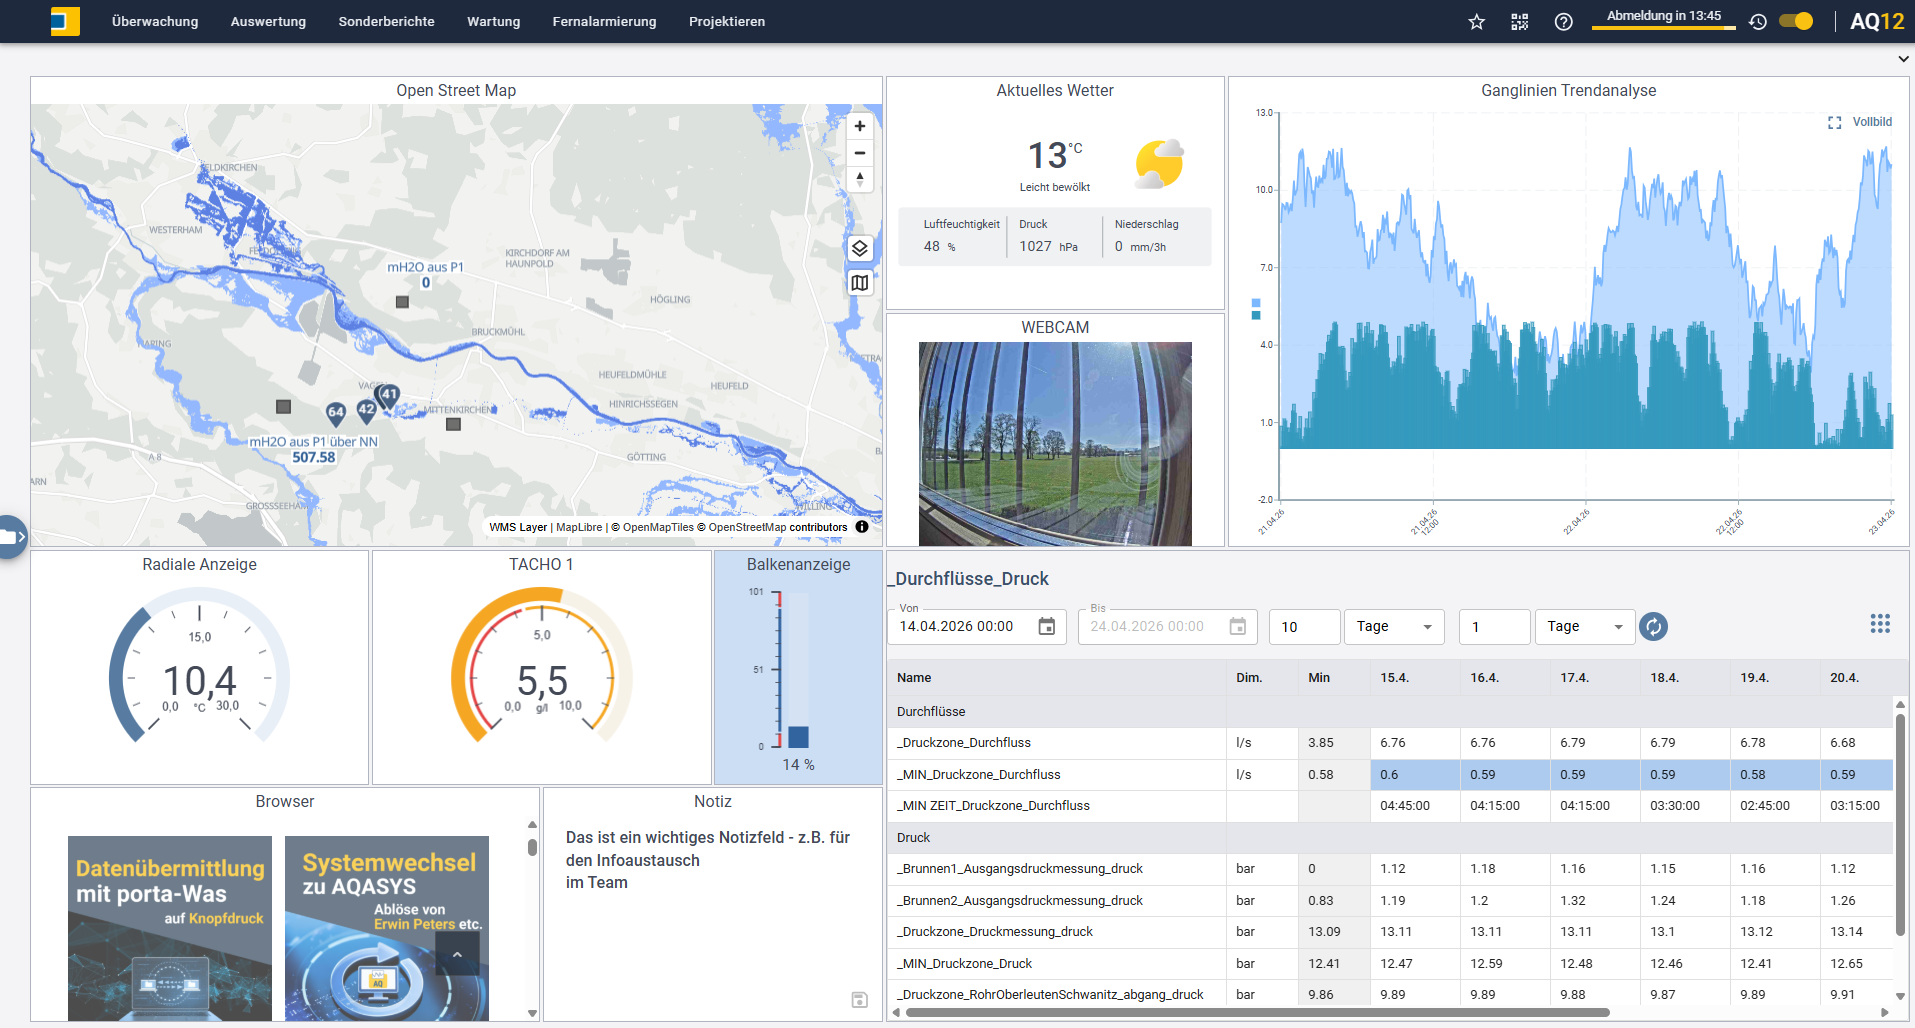Click the WEBCAM image
The width and height of the screenshot is (1915, 1028).
[1055, 444]
